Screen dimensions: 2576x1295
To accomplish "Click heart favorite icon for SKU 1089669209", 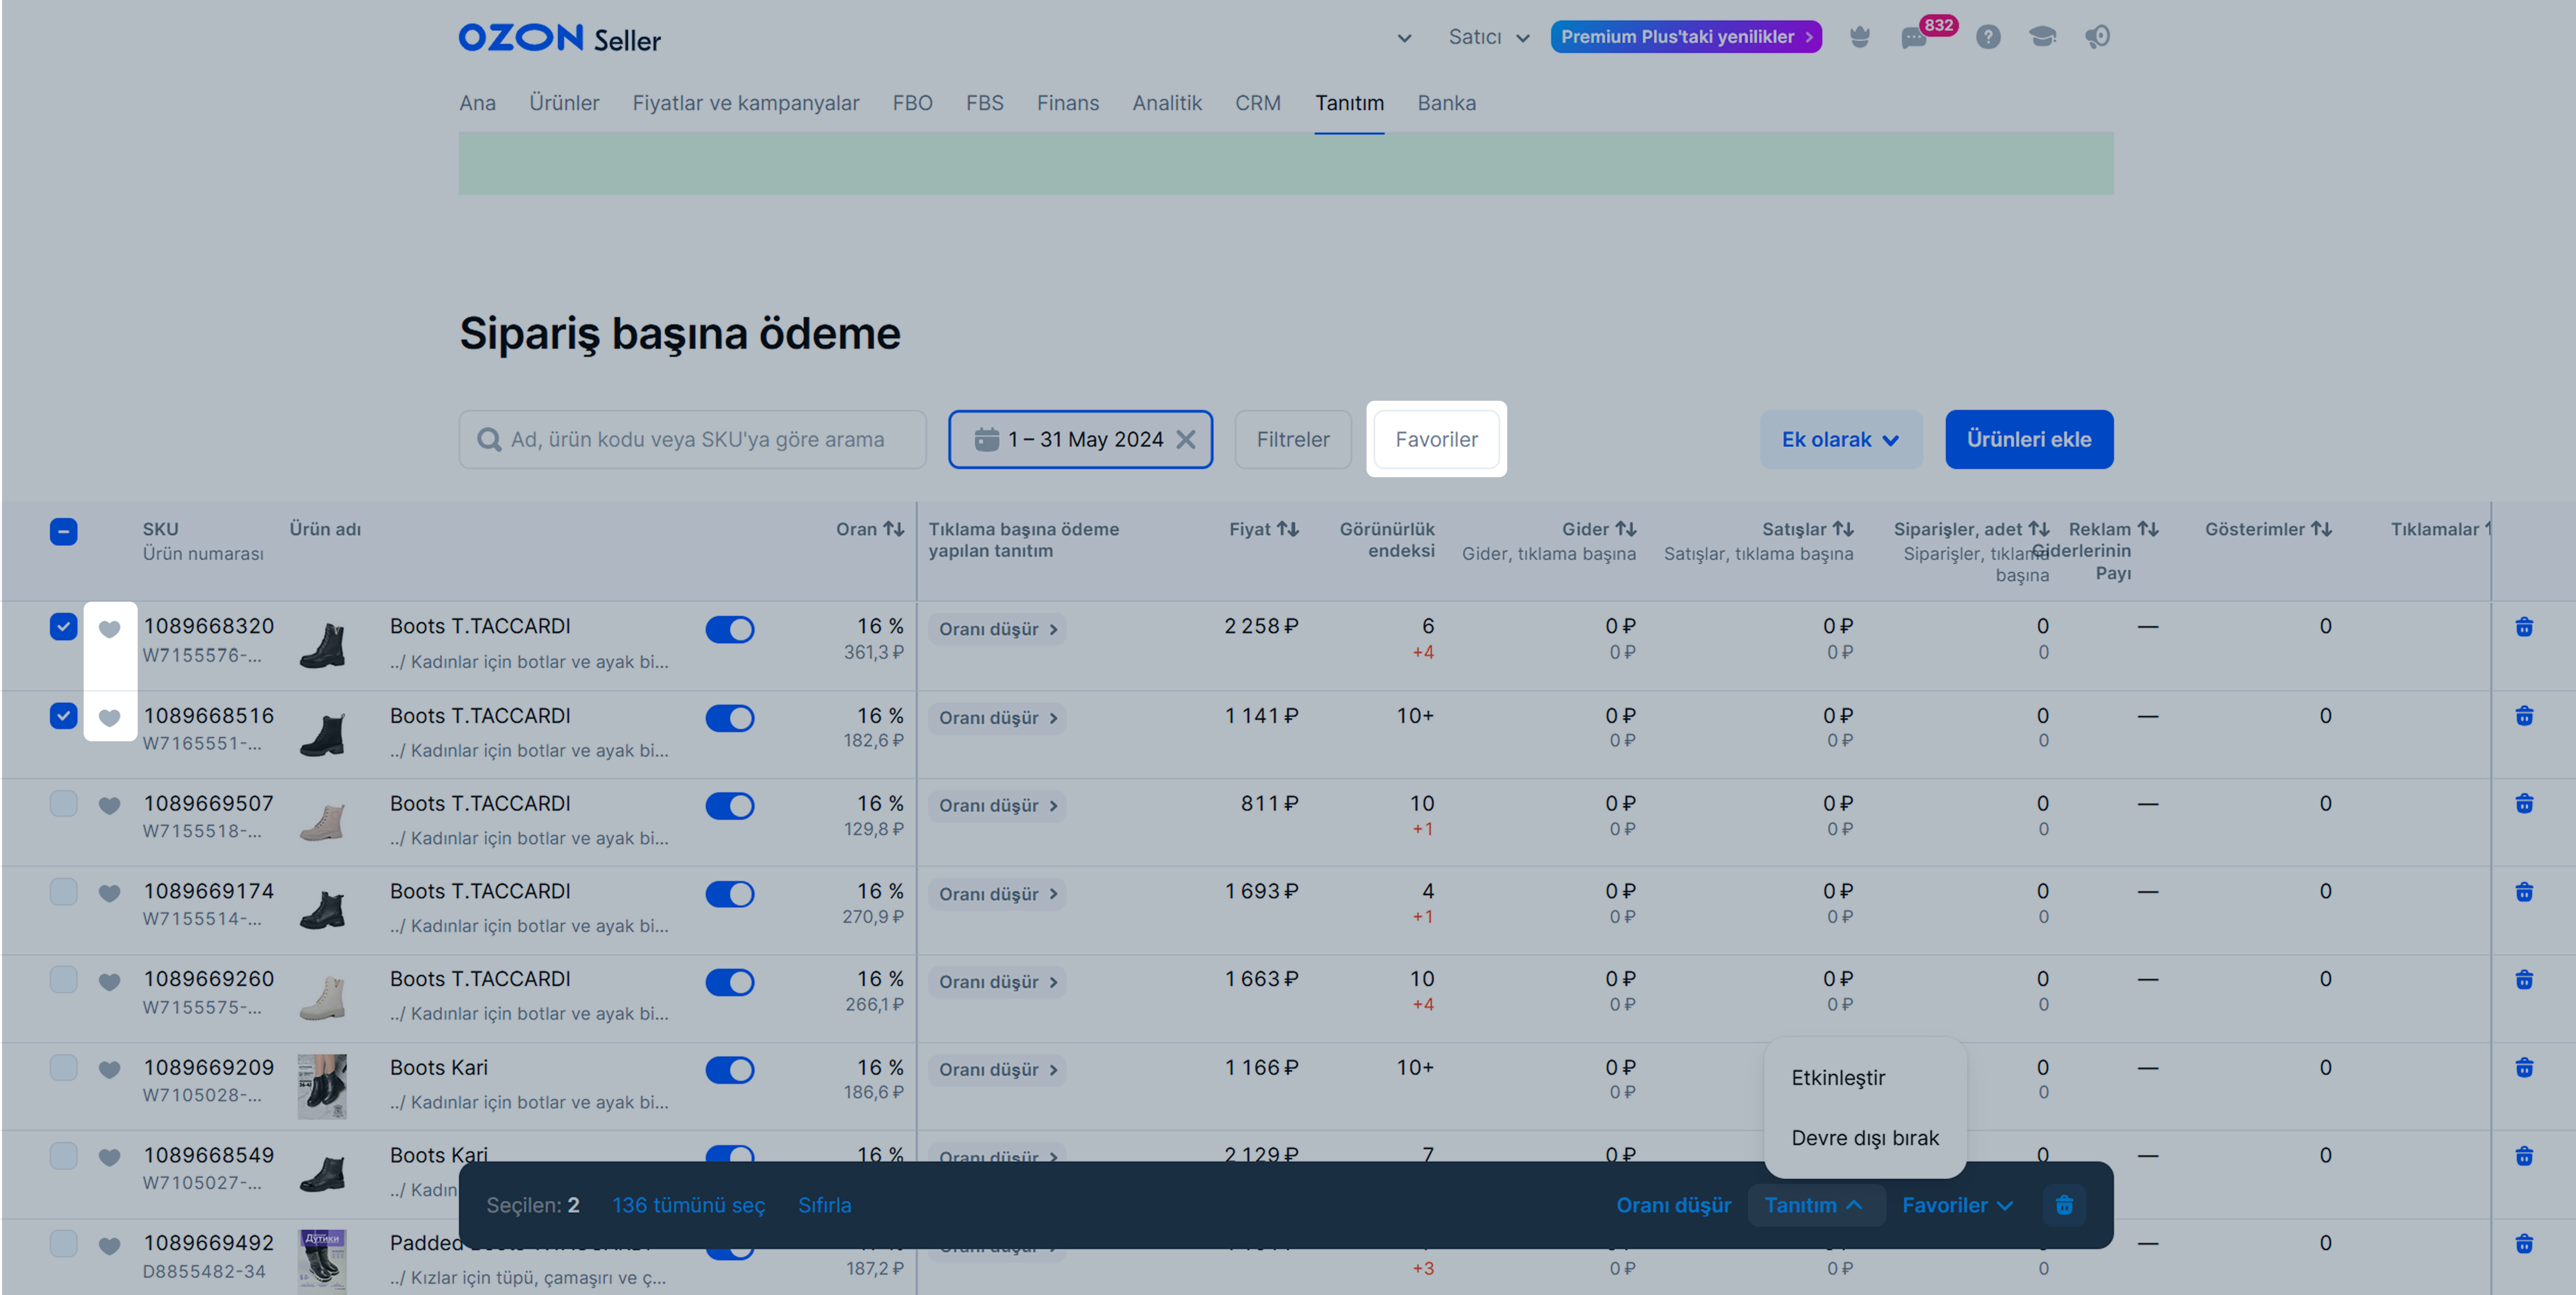I will click(110, 1070).
